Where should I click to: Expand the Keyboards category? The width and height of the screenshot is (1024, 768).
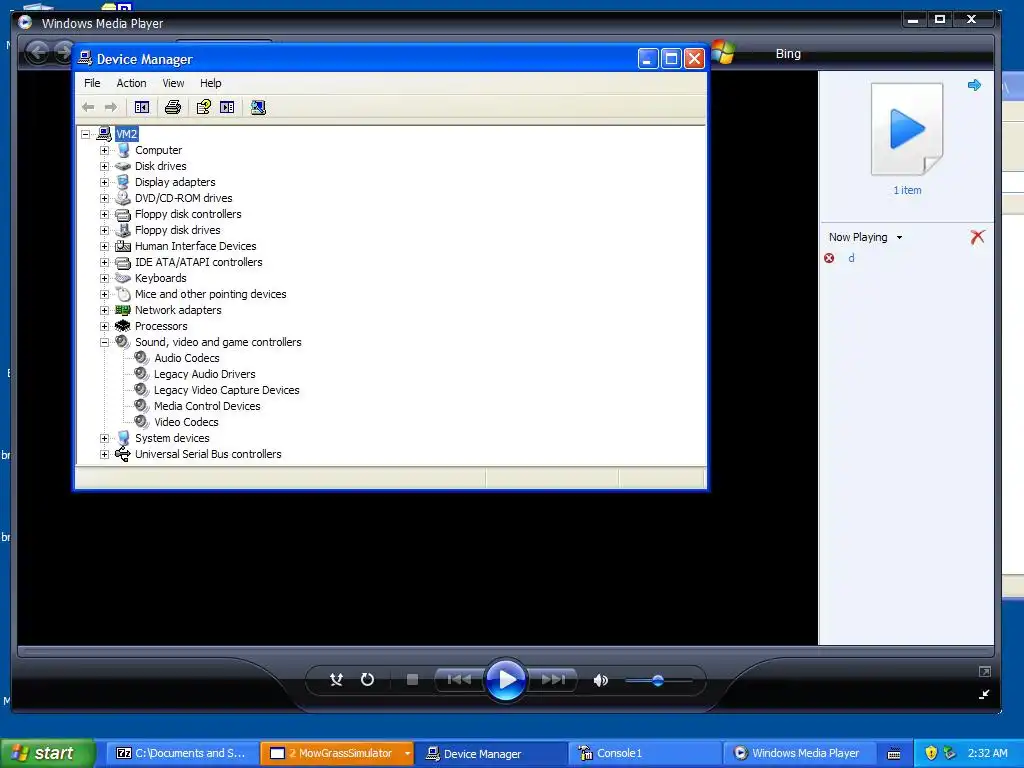click(104, 278)
